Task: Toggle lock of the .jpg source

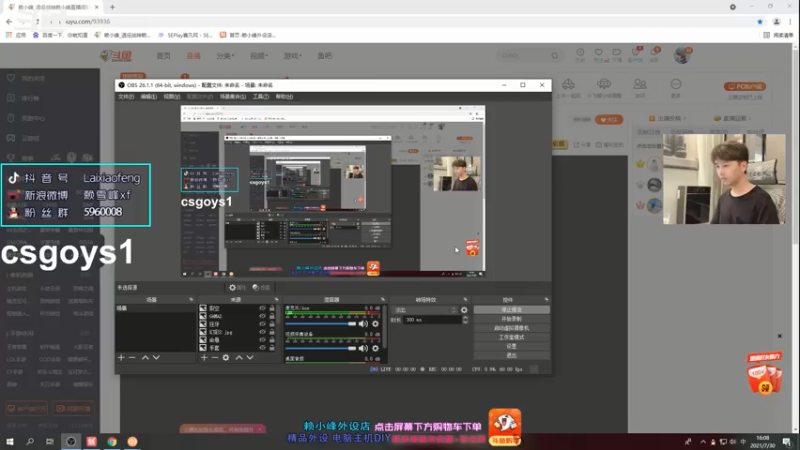Action: pos(271,332)
